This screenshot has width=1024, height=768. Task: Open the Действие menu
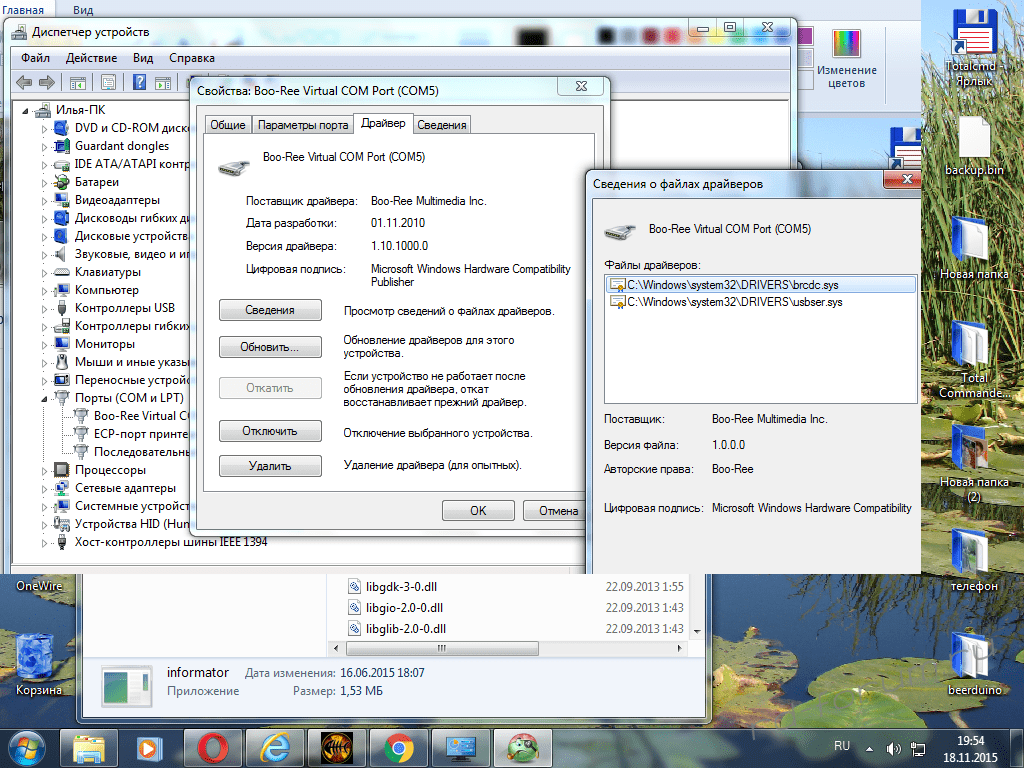tap(91, 58)
